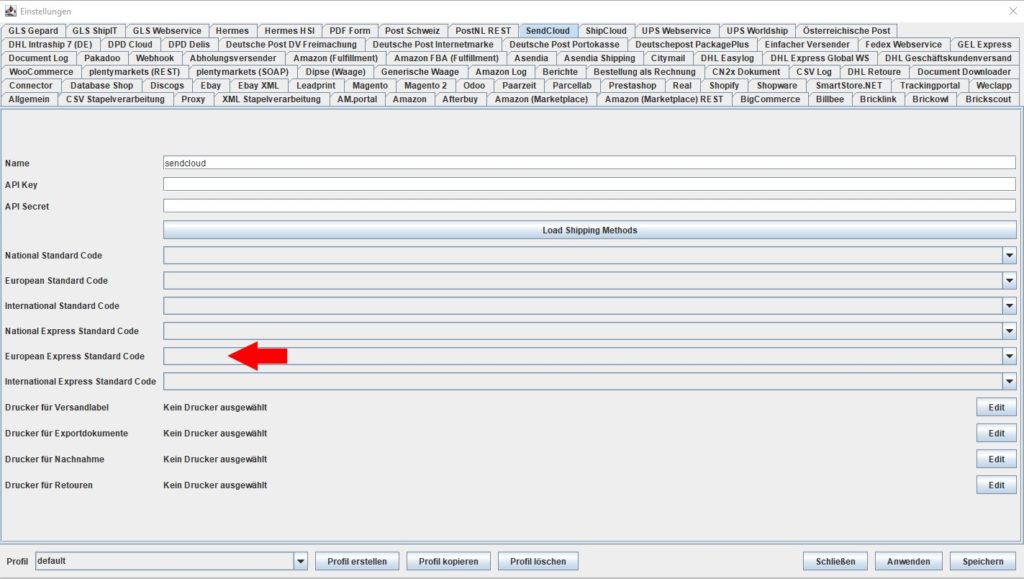Select the PostNL REST tab
The height and width of the screenshot is (579, 1024).
[x=483, y=31]
